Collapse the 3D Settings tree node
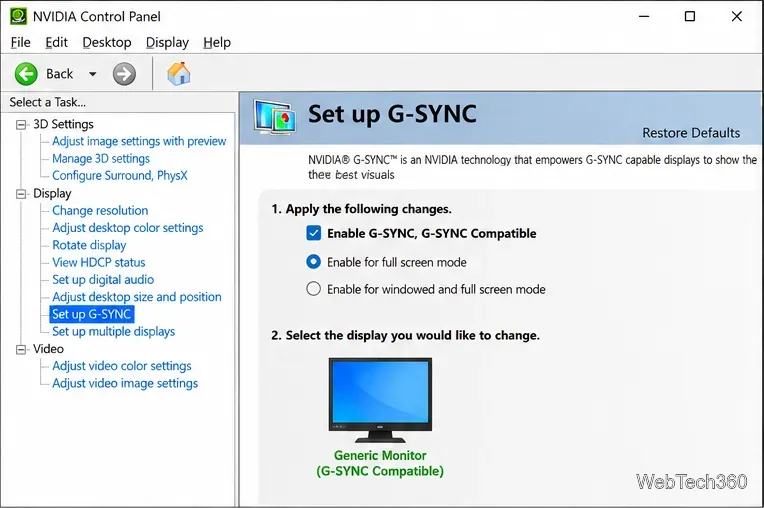 (21, 125)
